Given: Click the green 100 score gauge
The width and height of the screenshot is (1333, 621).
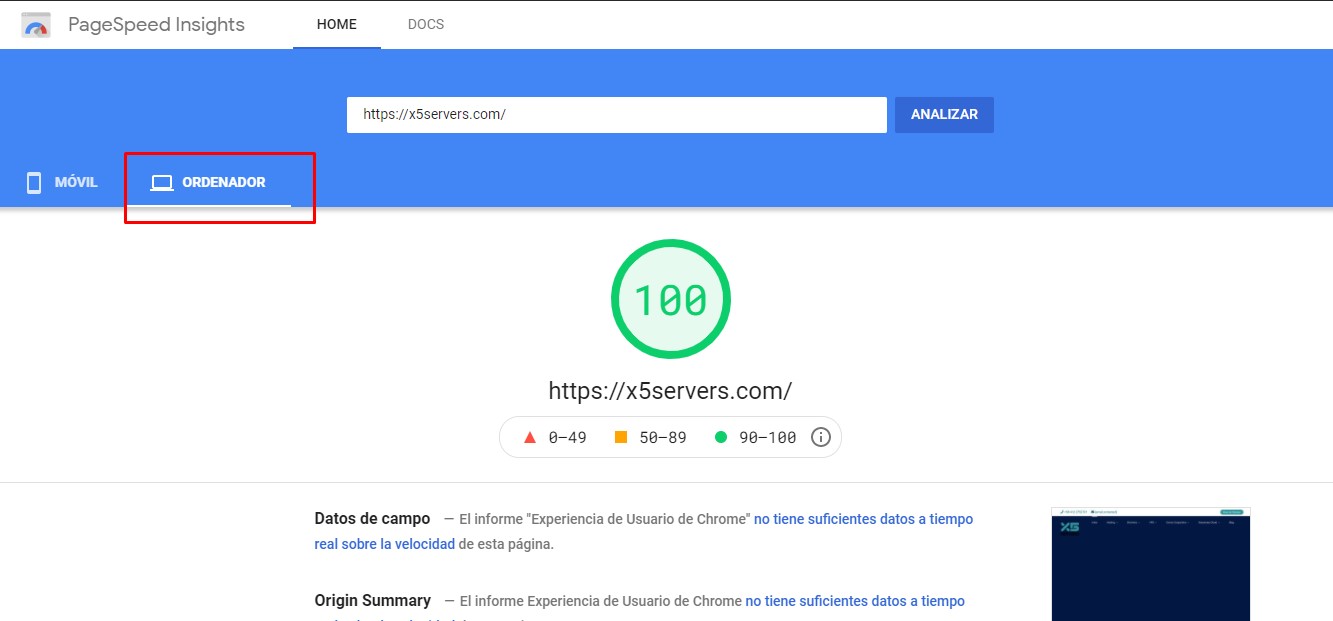Looking at the screenshot, I should 670,299.
